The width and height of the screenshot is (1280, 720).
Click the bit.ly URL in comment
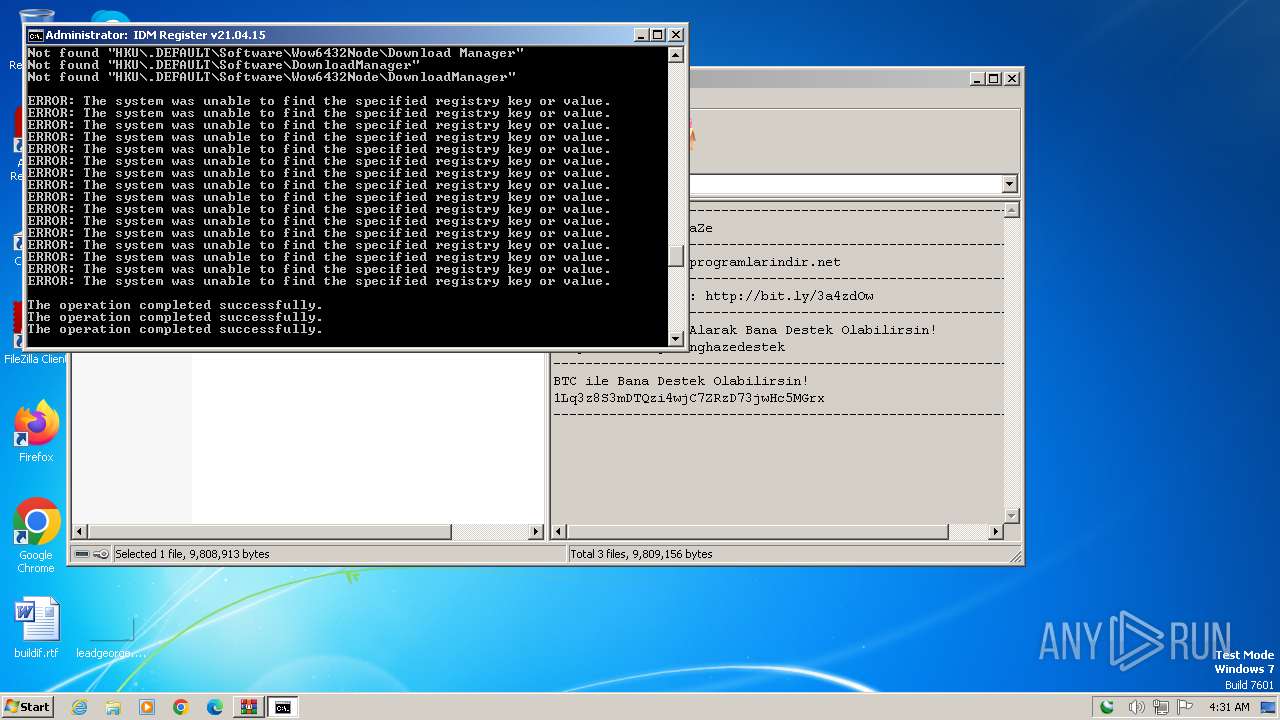(x=790, y=296)
